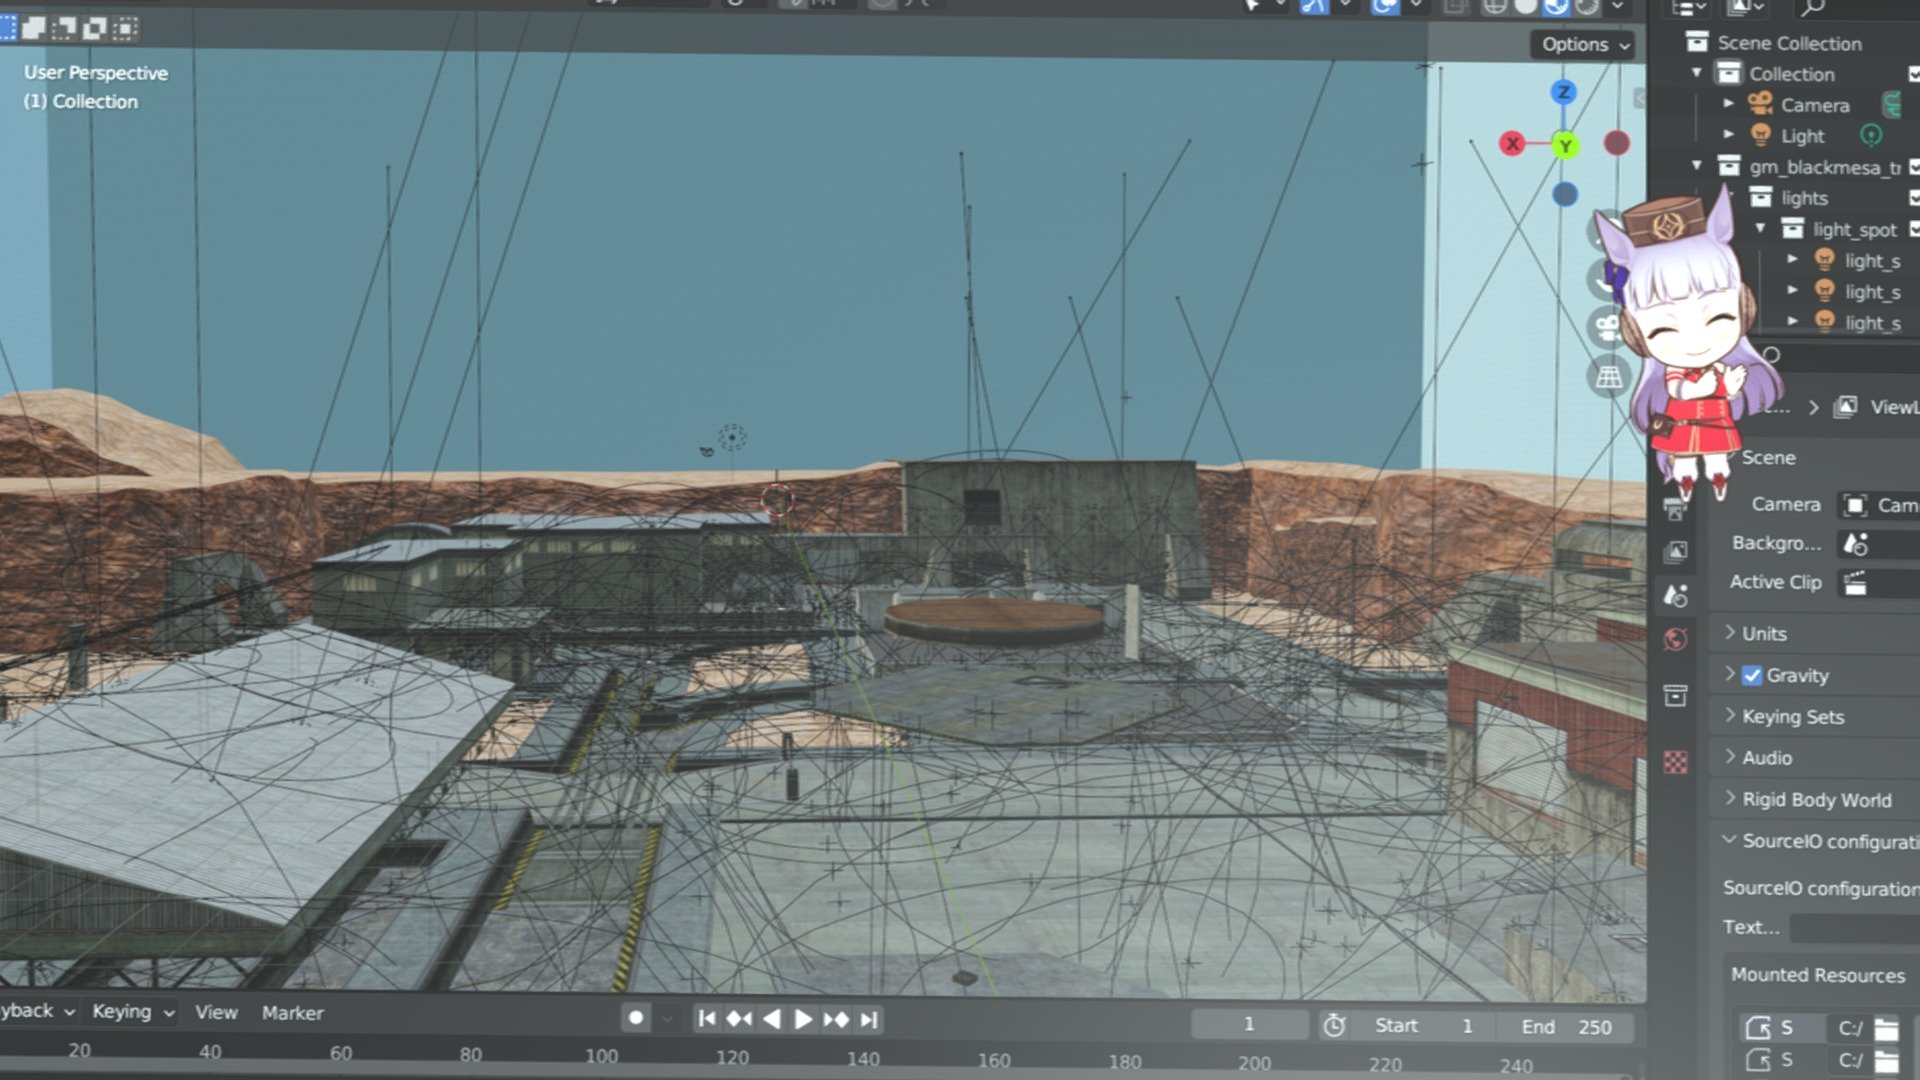Select Scene Collection in outliner
The image size is (1920, 1080).
click(x=1789, y=43)
